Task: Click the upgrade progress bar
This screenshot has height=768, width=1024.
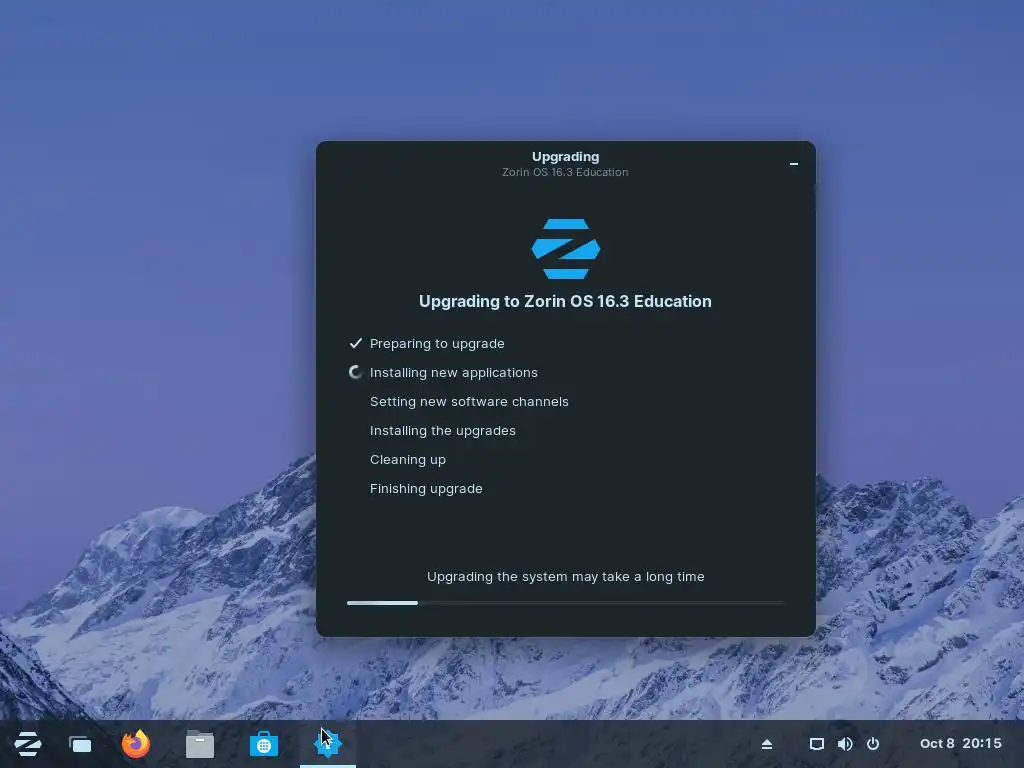Action: pos(566,603)
